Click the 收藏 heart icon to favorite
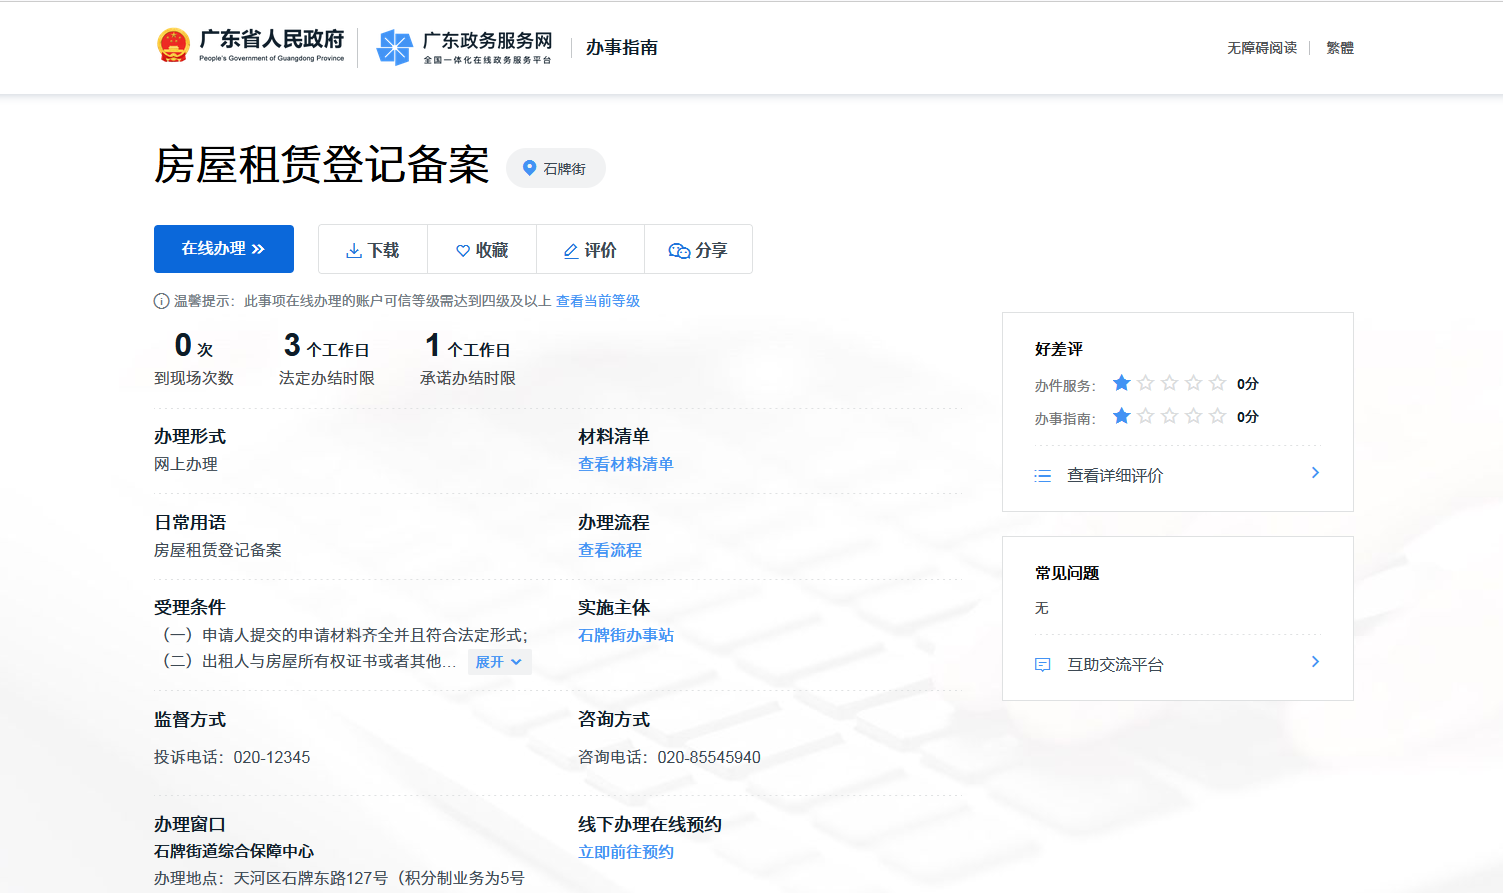1503x893 pixels. pyautogui.click(x=463, y=249)
